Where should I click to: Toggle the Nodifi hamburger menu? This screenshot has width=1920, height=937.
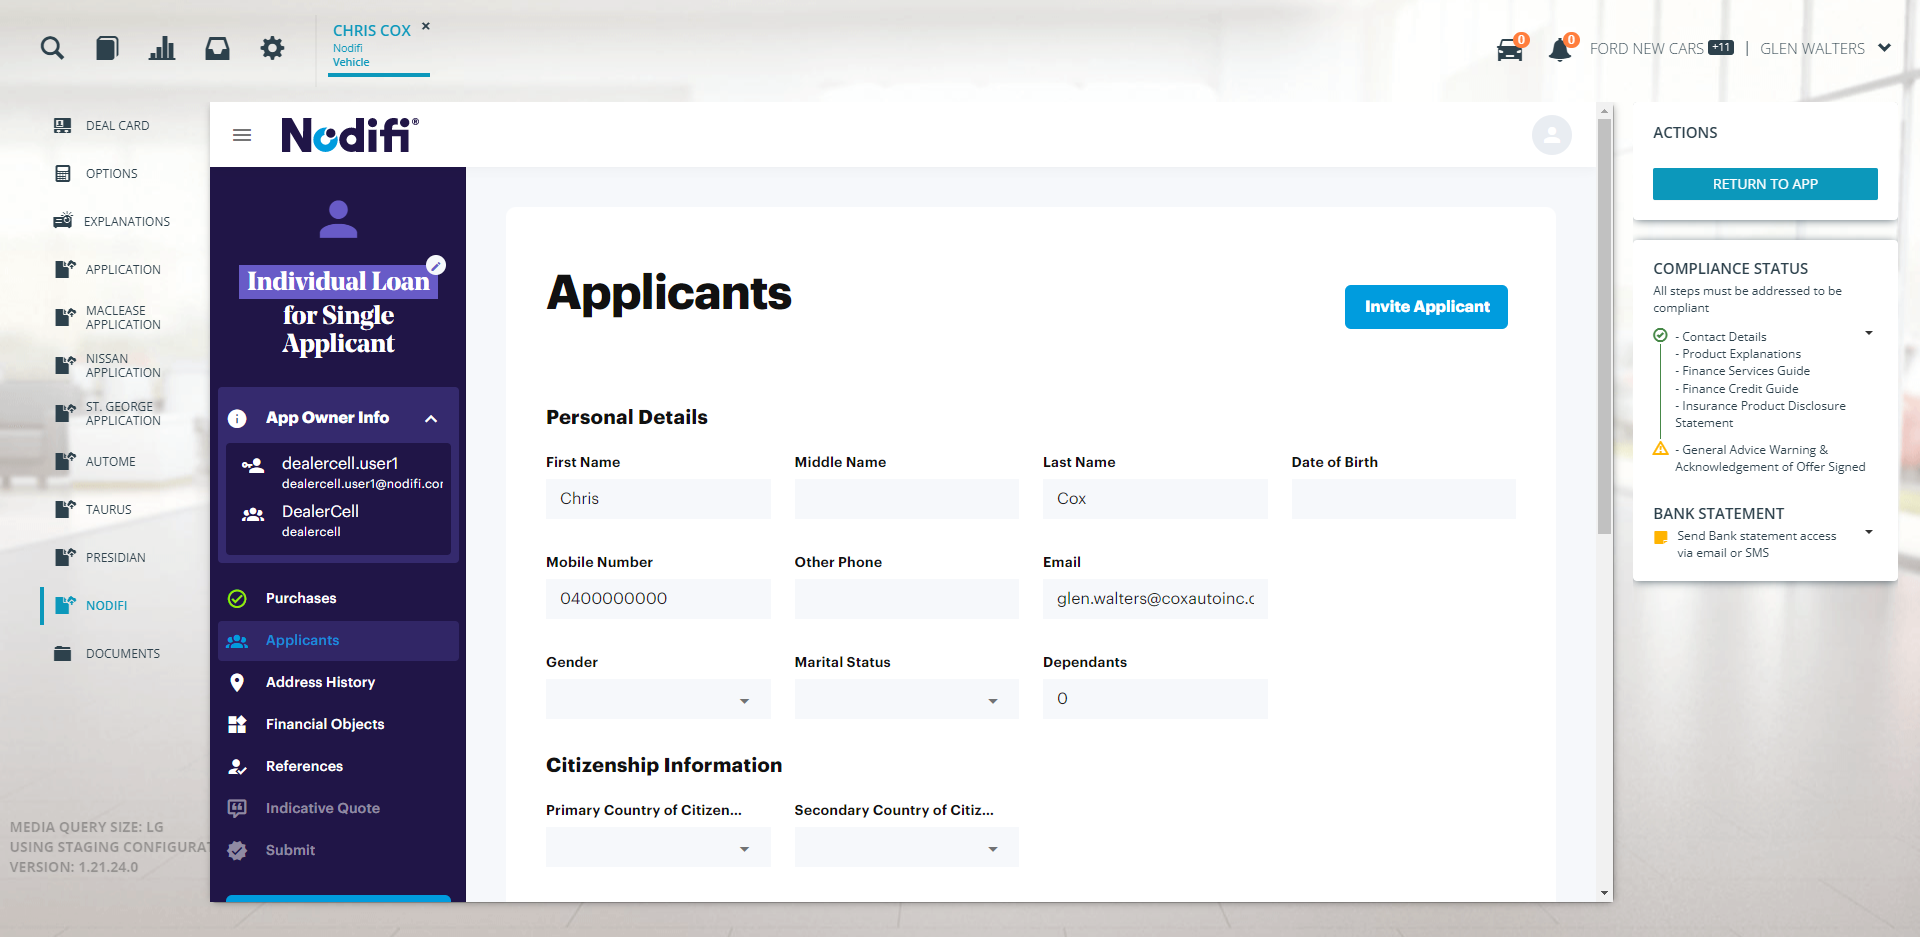click(242, 135)
